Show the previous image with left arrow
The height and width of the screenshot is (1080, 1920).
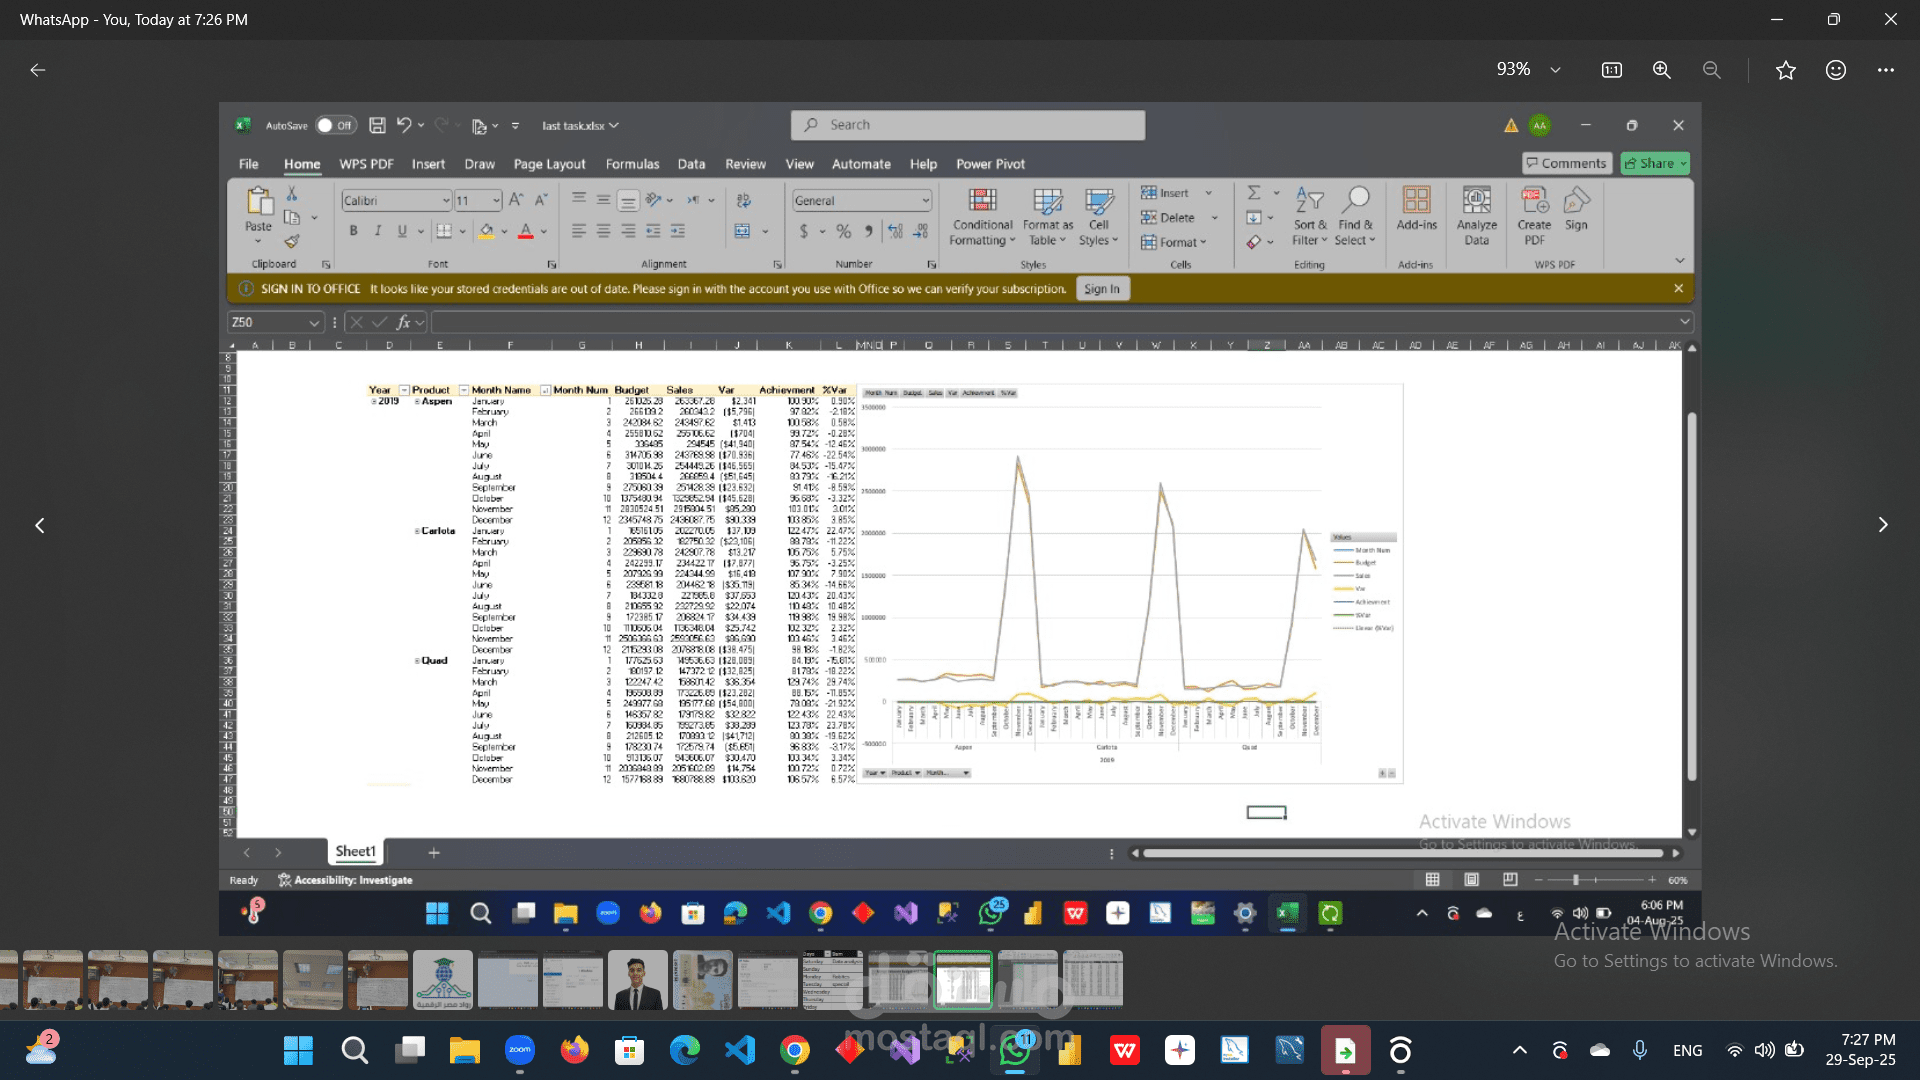pos(40,525)
